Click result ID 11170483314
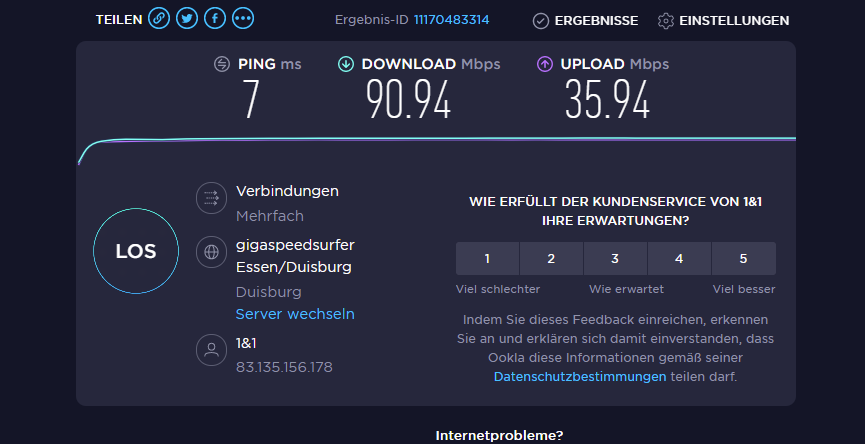 (x=452, y=20)
